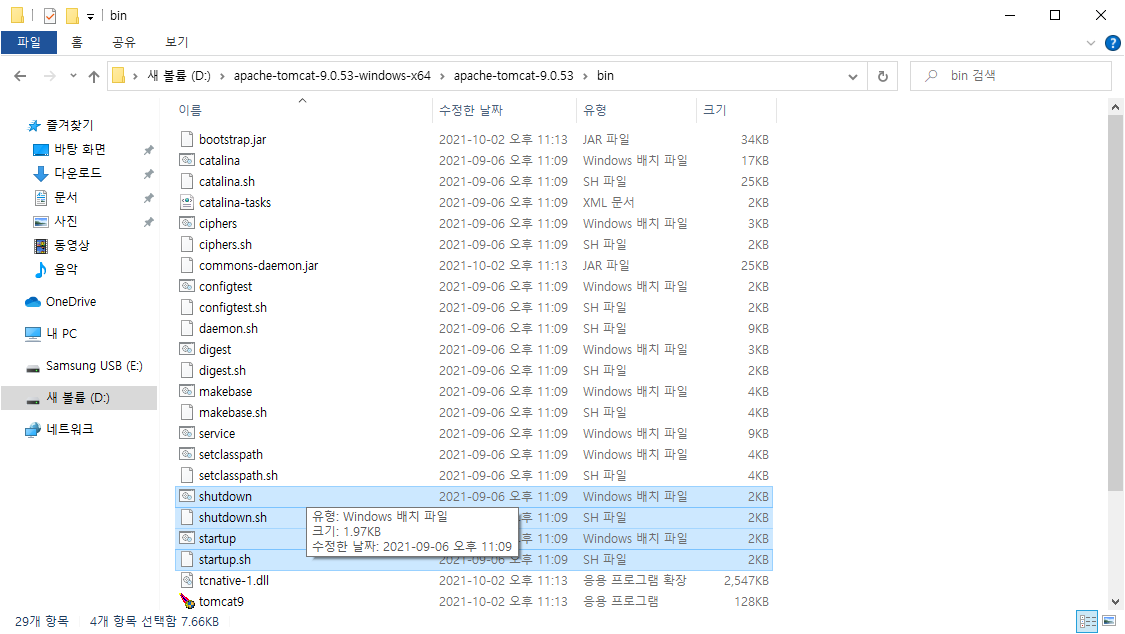The height and width of the screenshot is (634, 1125).
Task: Select the daemon.sh file name
Action: 228,328
